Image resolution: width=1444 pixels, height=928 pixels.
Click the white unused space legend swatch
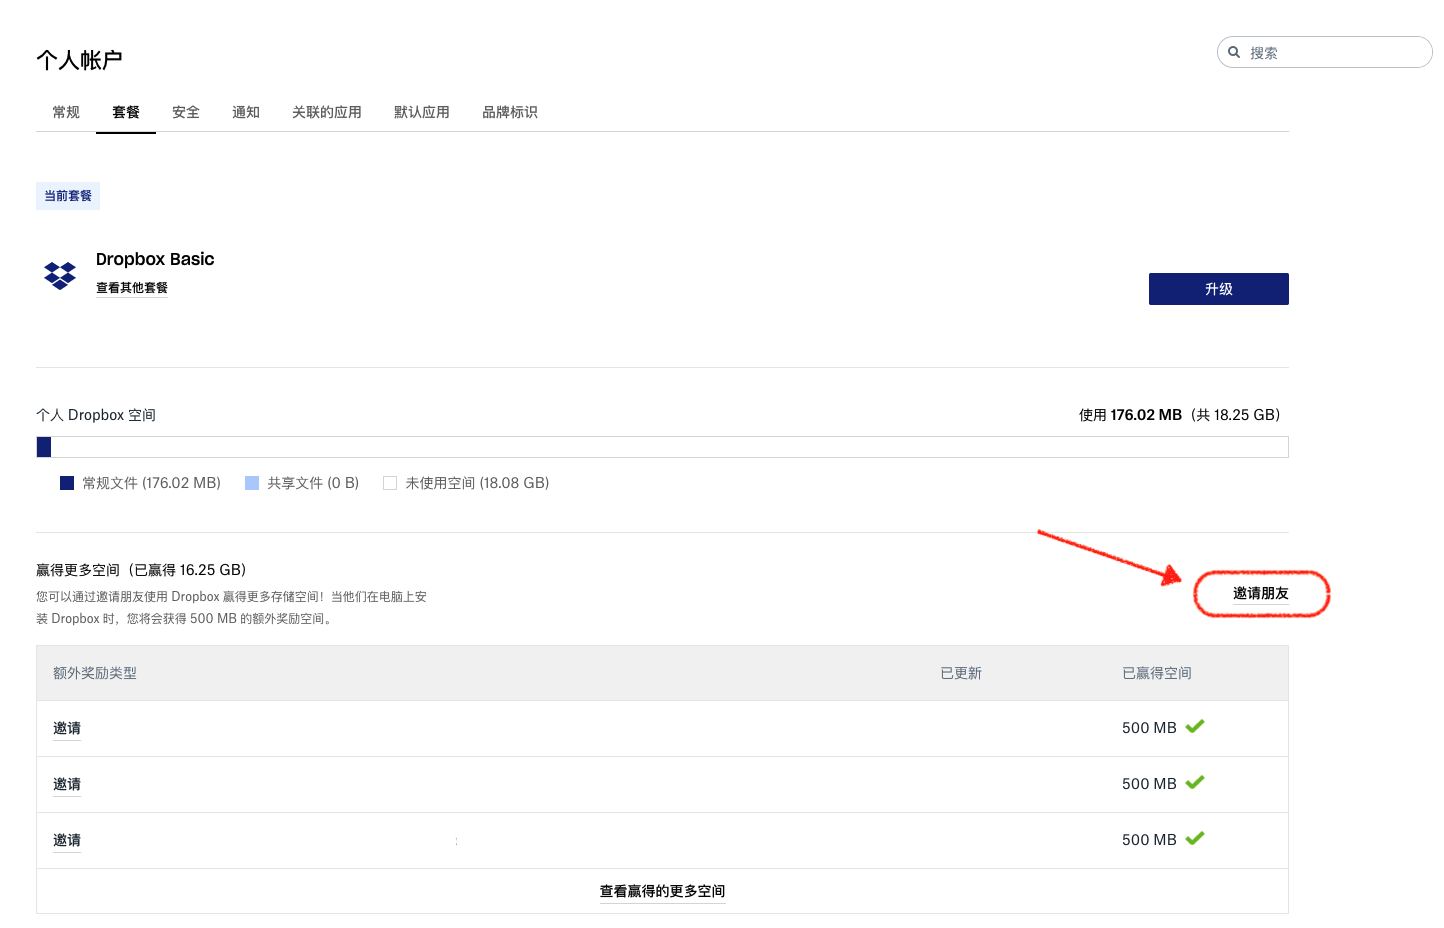point(390,483)
